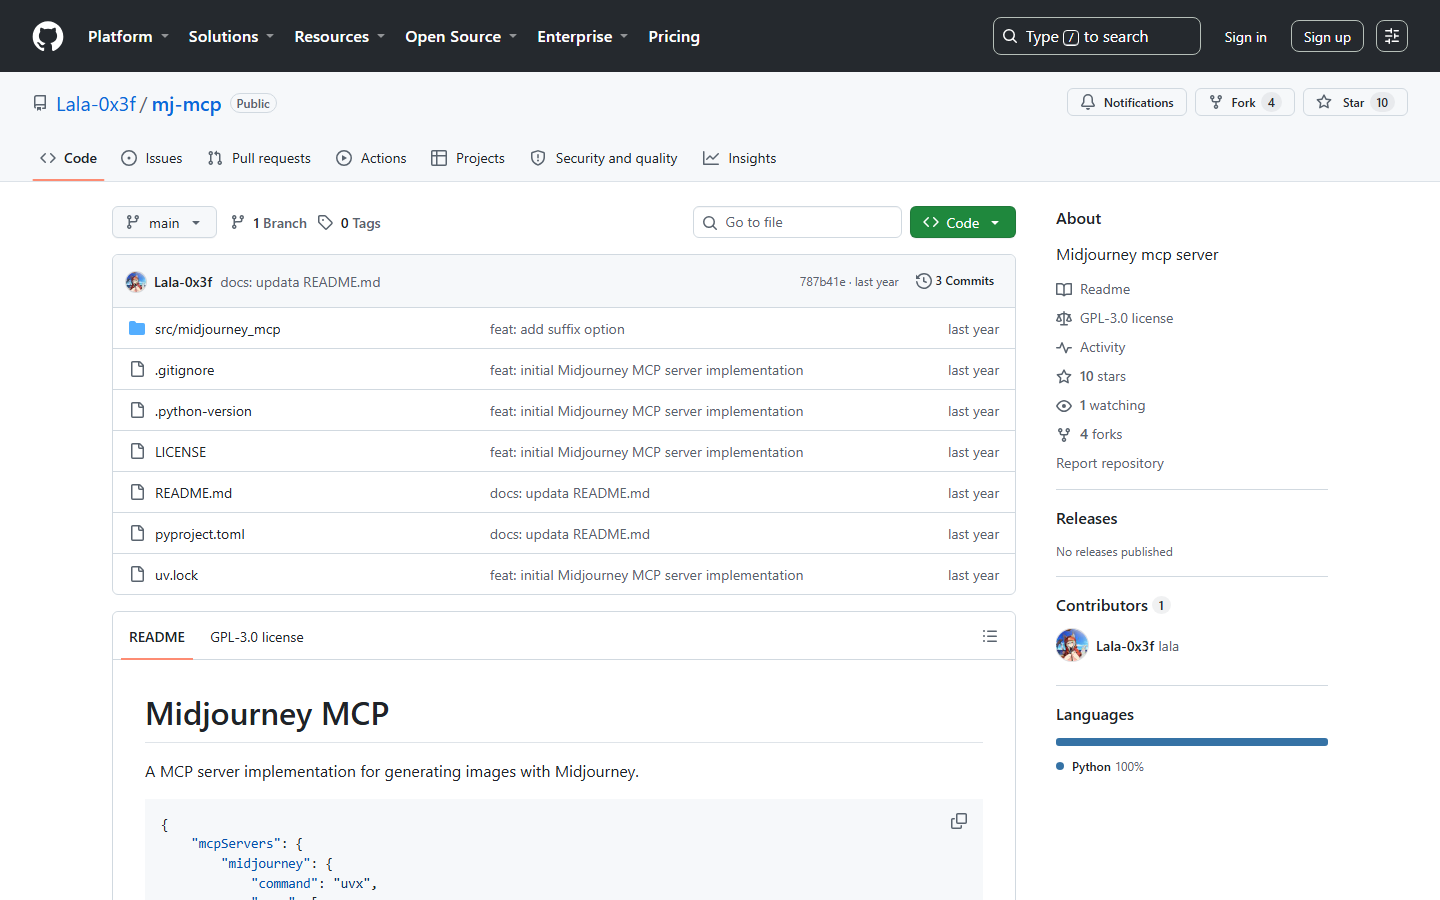Click the repository icon before Lala-0x3f

tap(40, 103)
